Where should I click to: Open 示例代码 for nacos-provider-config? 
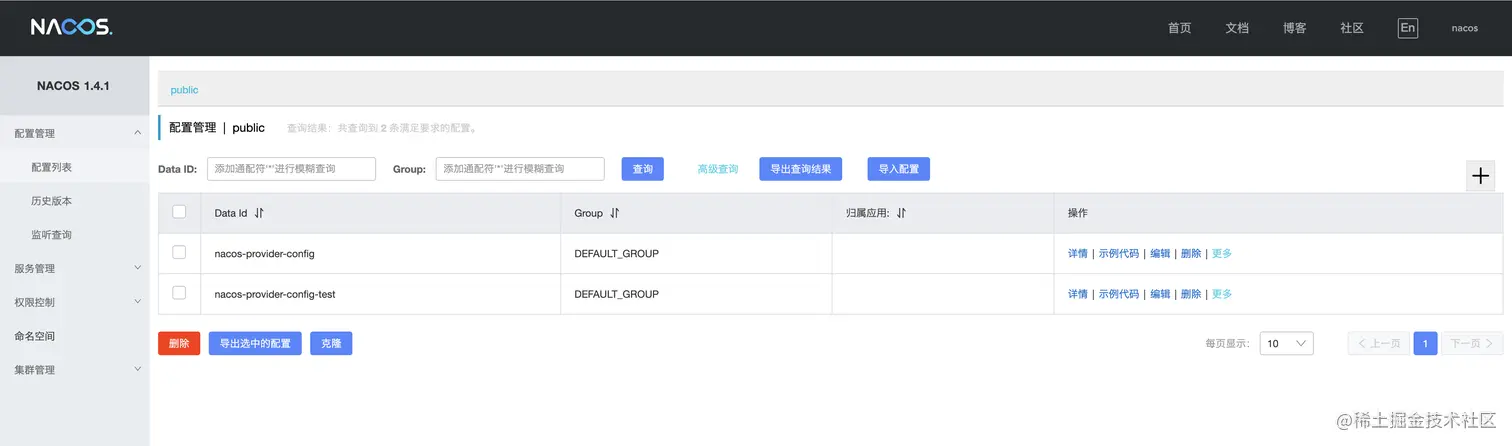coord(1119,254)
